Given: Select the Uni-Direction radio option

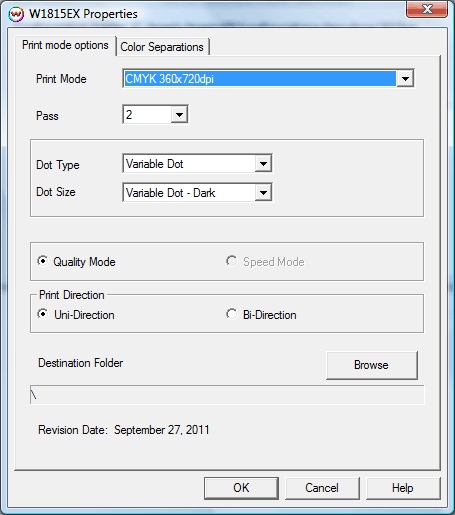Looking at the screenshot, I should (42, 314).
